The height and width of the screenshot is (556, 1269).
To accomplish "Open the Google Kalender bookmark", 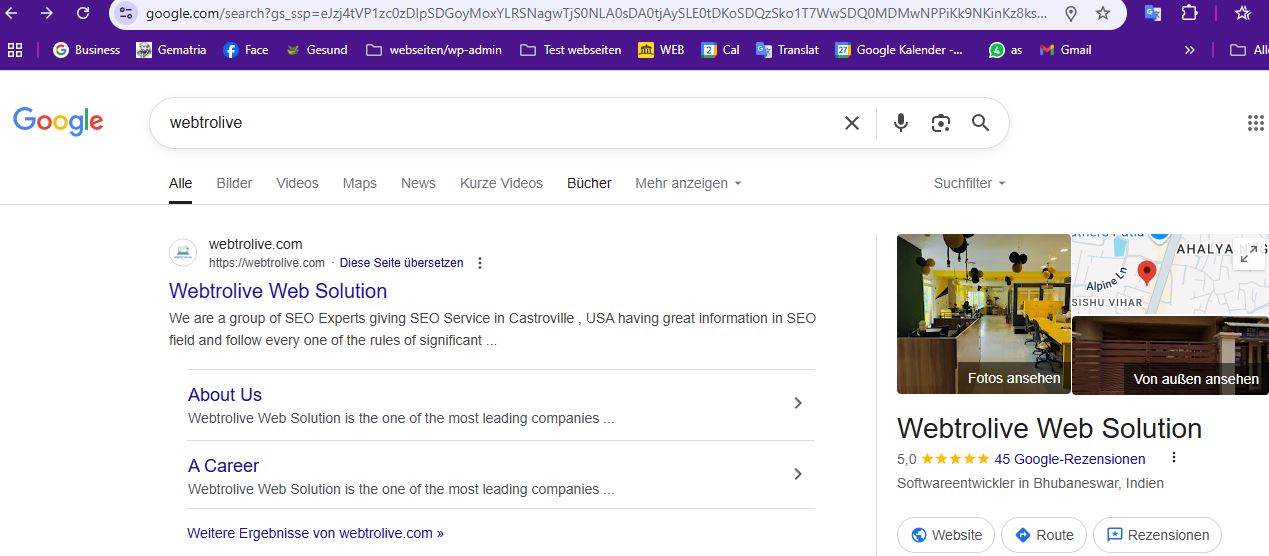I will (899, 50).
